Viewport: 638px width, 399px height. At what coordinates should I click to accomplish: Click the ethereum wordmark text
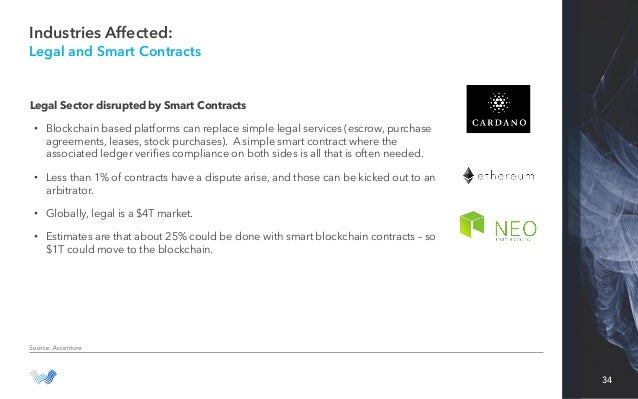506,176
